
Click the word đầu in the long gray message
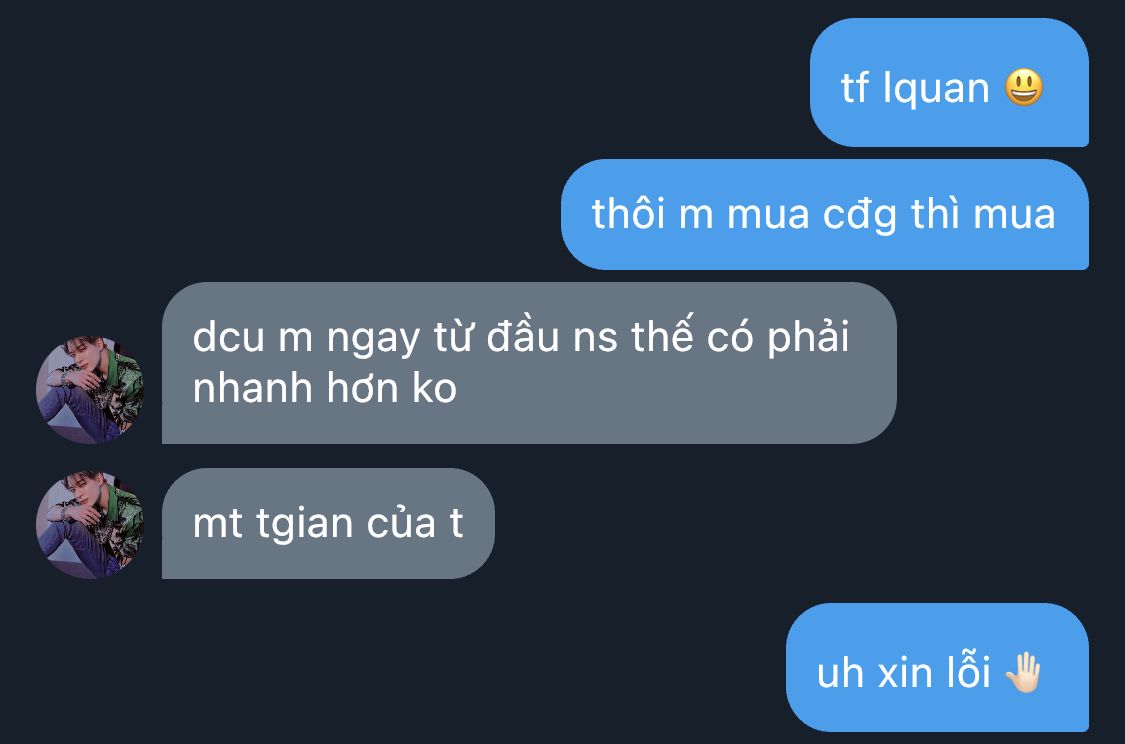522,336
